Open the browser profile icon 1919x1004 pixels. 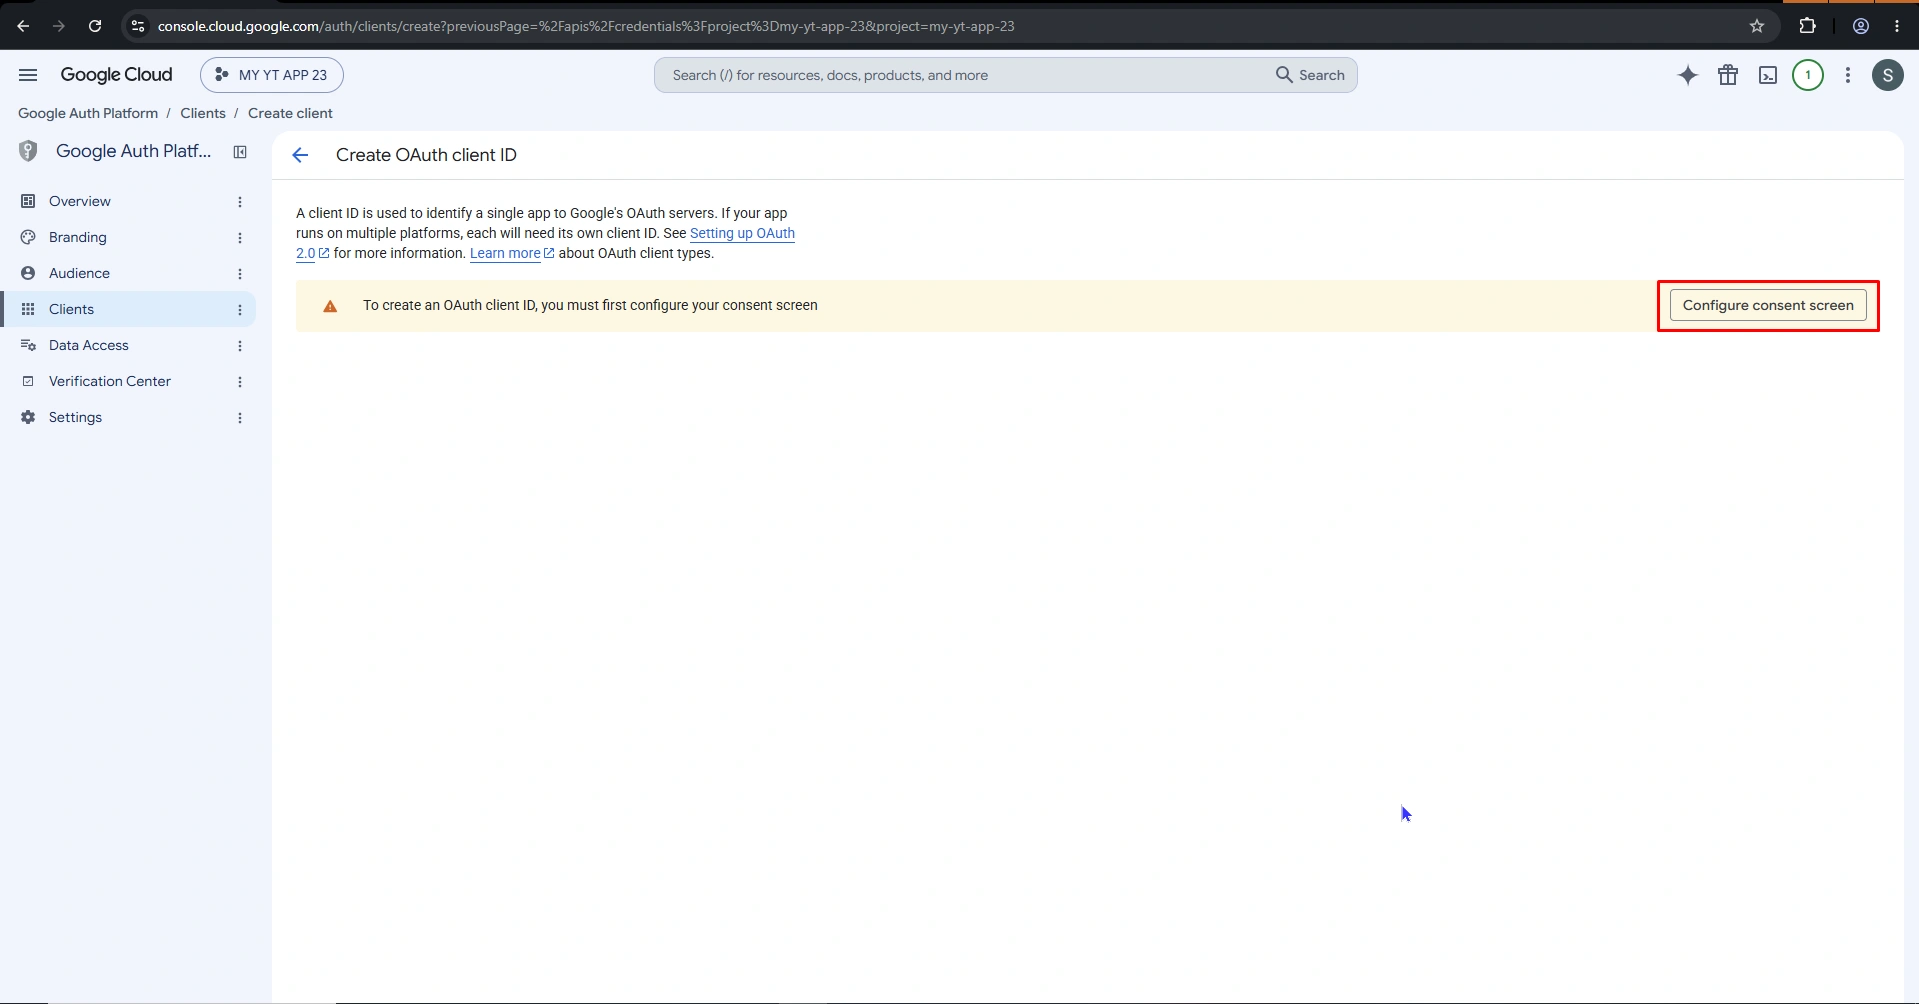[1861, 26]
